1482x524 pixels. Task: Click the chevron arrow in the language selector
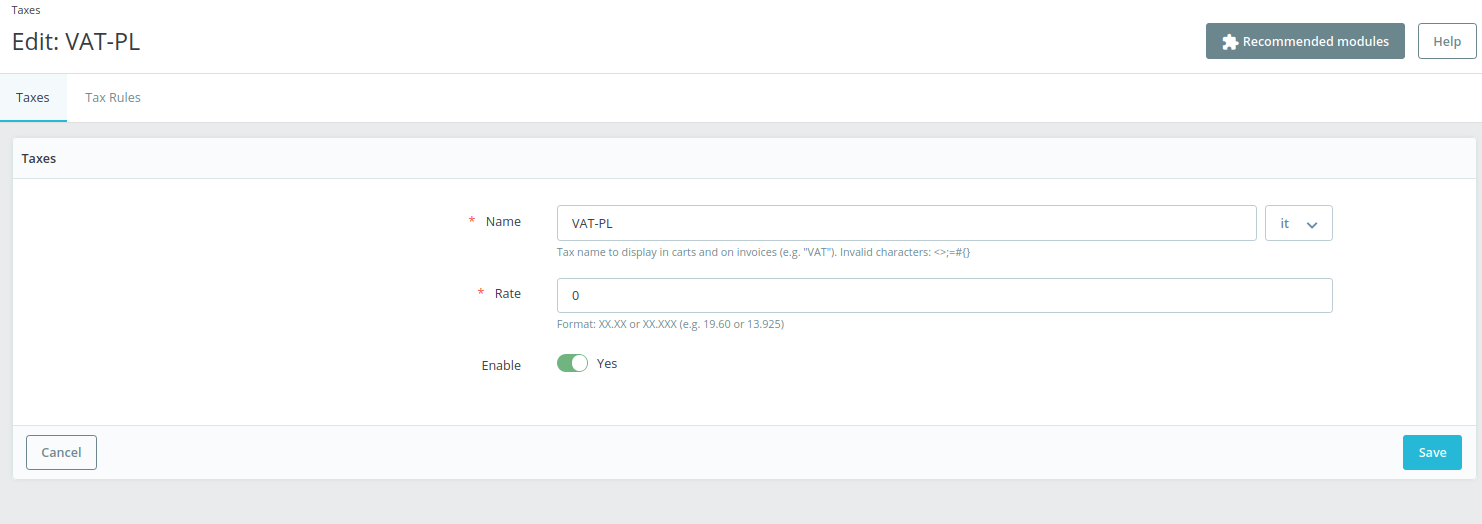point(1312,225)
